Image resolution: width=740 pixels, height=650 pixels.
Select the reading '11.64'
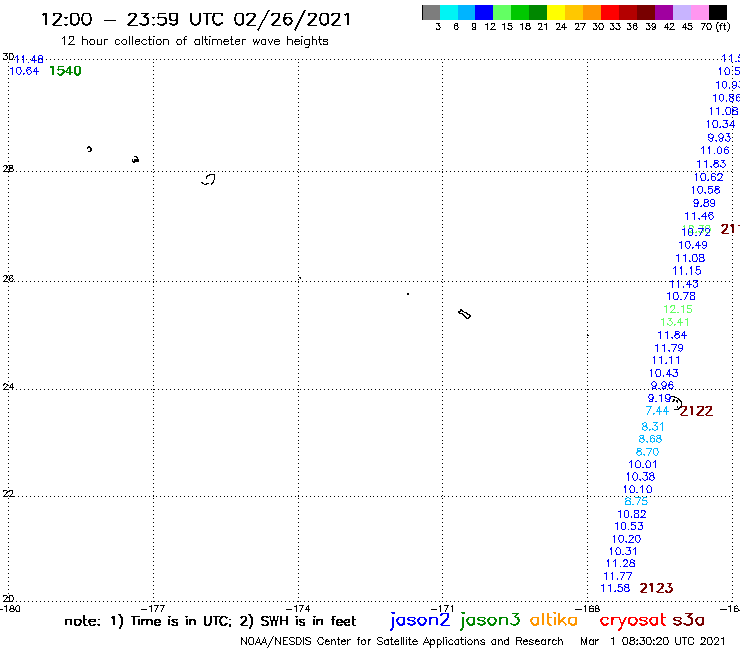click(672, 336)
